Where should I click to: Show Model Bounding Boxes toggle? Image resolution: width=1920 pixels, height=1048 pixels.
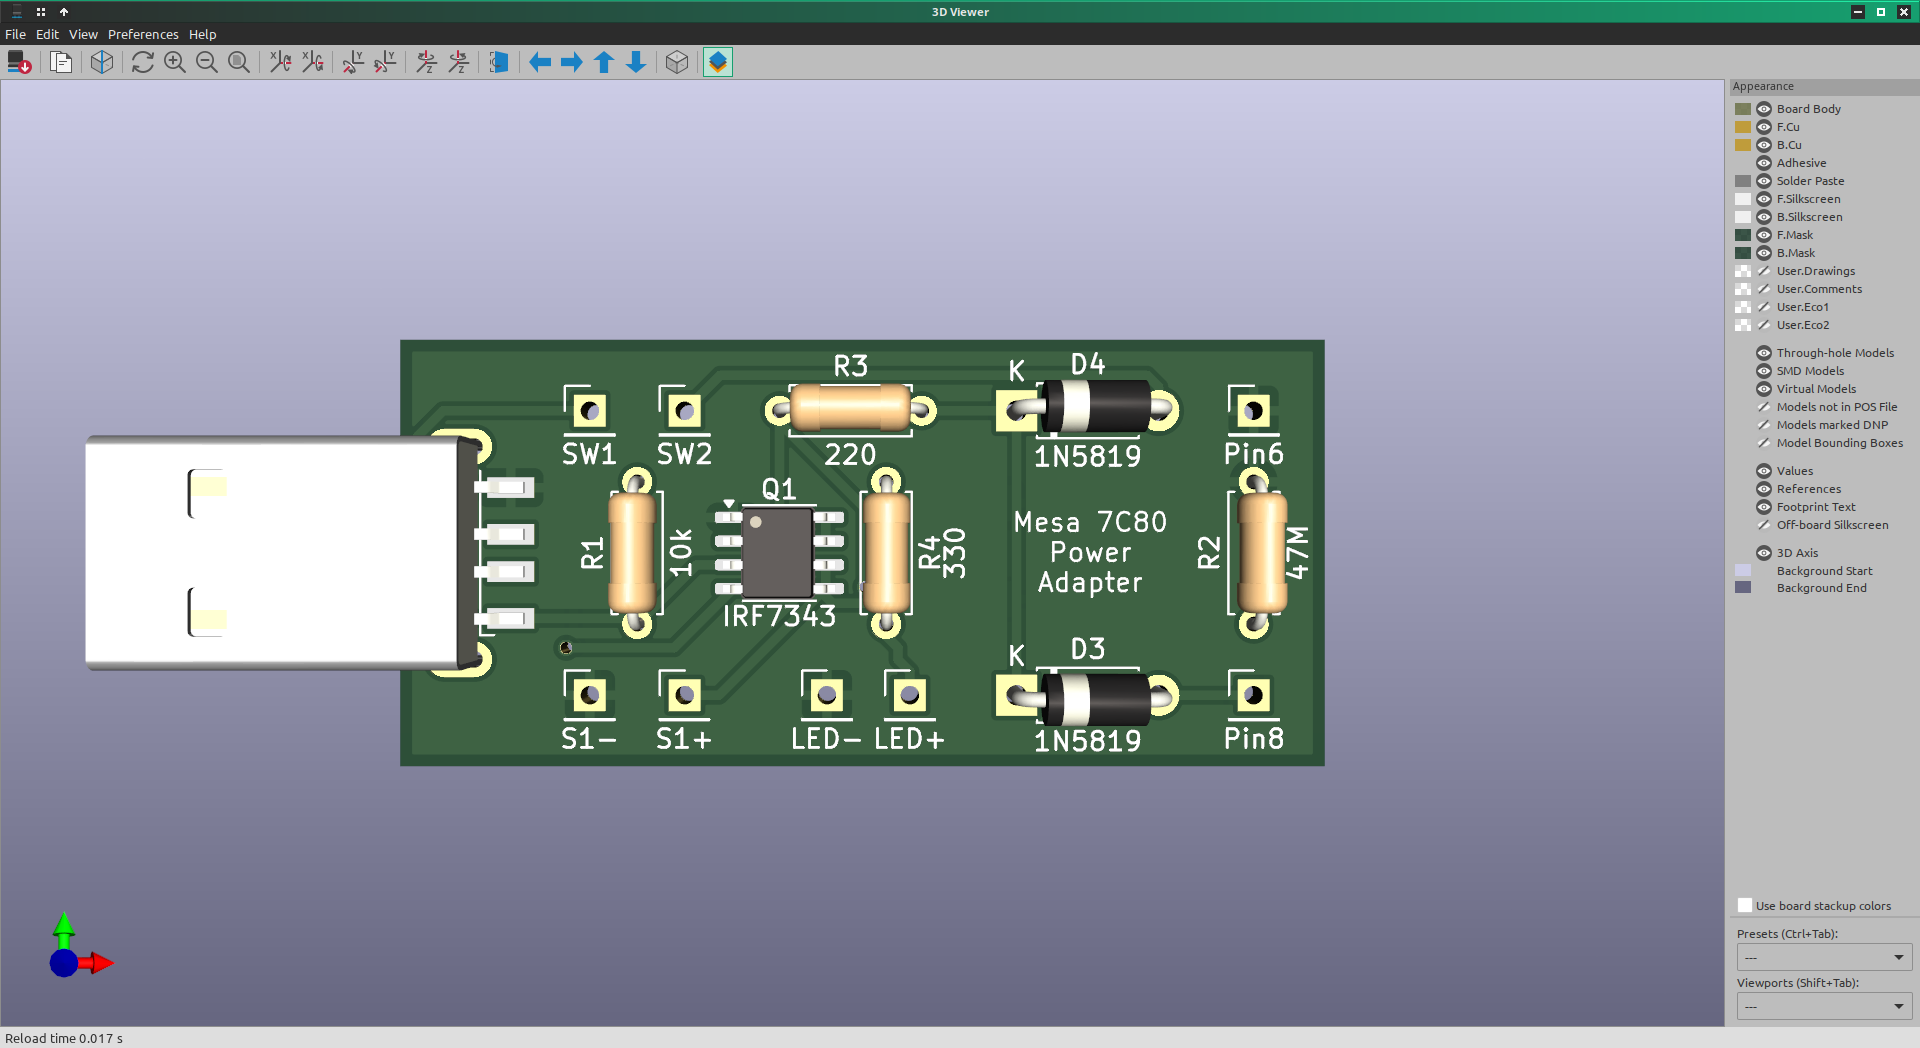[1764, 443]
